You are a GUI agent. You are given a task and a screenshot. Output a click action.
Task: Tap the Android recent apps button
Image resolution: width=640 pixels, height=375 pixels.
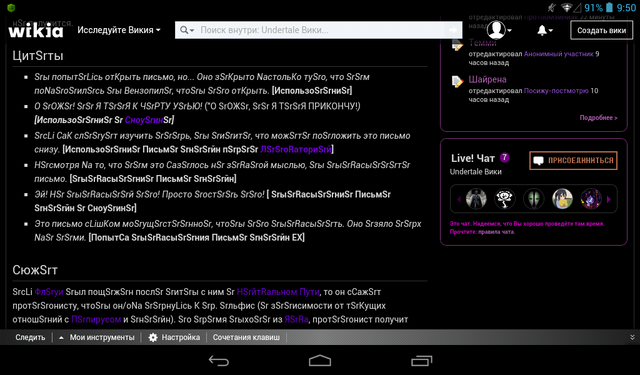421,361
